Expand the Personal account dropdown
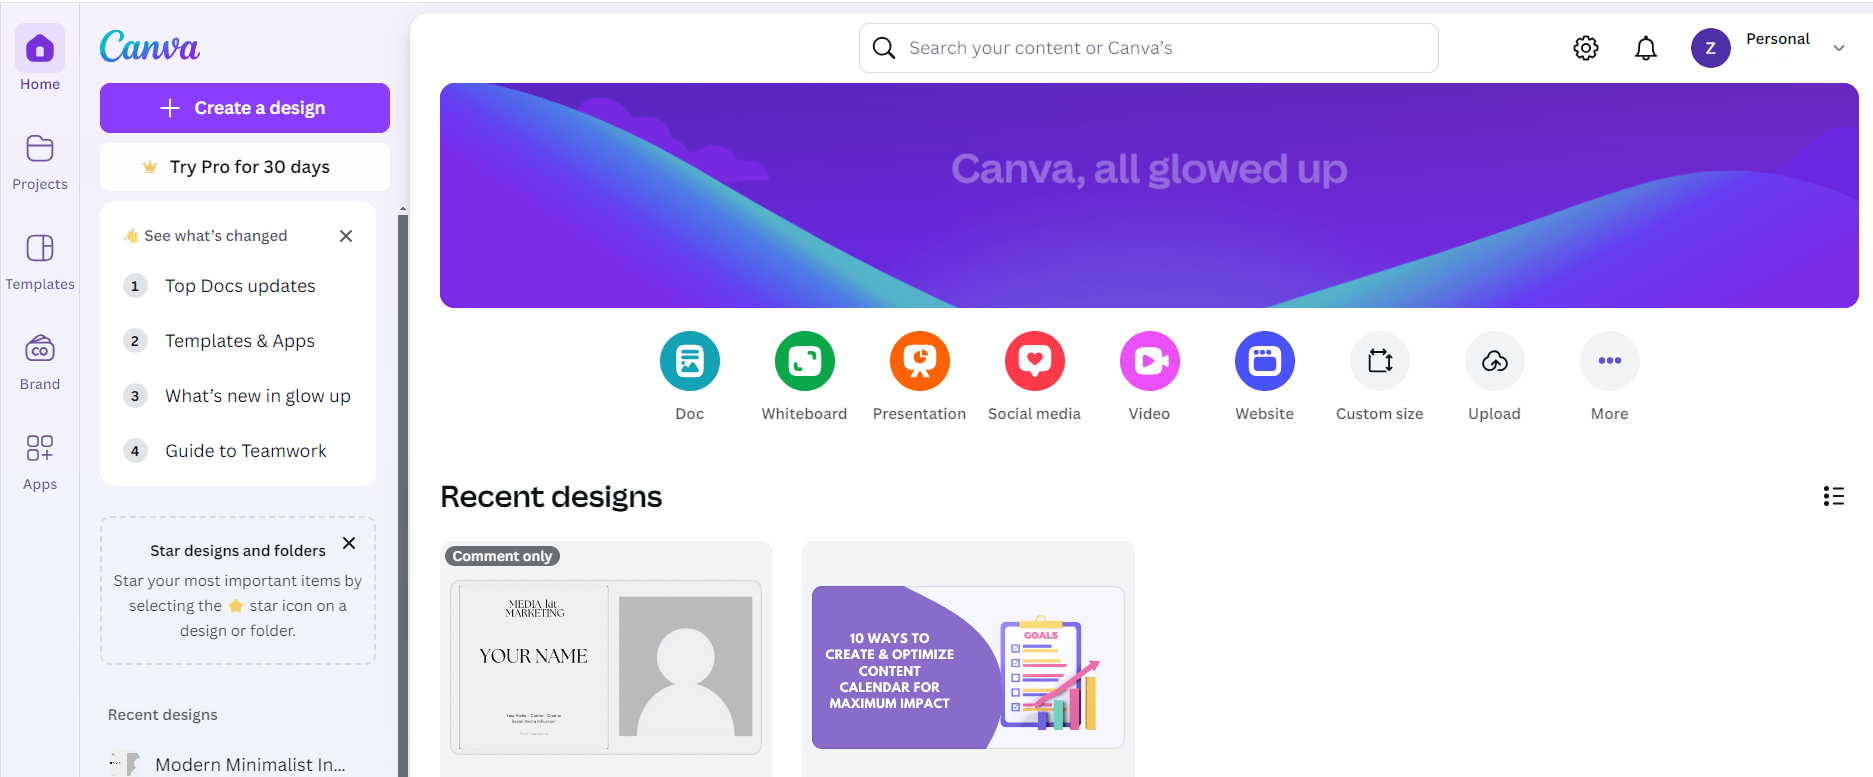This screenshot has width=1873, height=777. [1839, 48]
